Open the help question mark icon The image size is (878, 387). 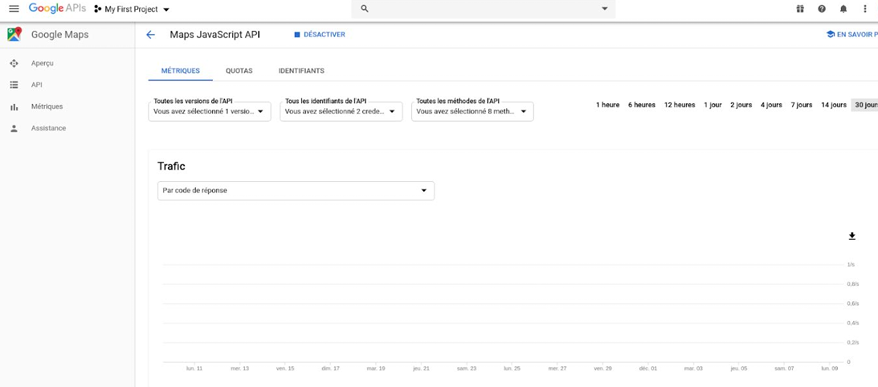tap(821, 9)
